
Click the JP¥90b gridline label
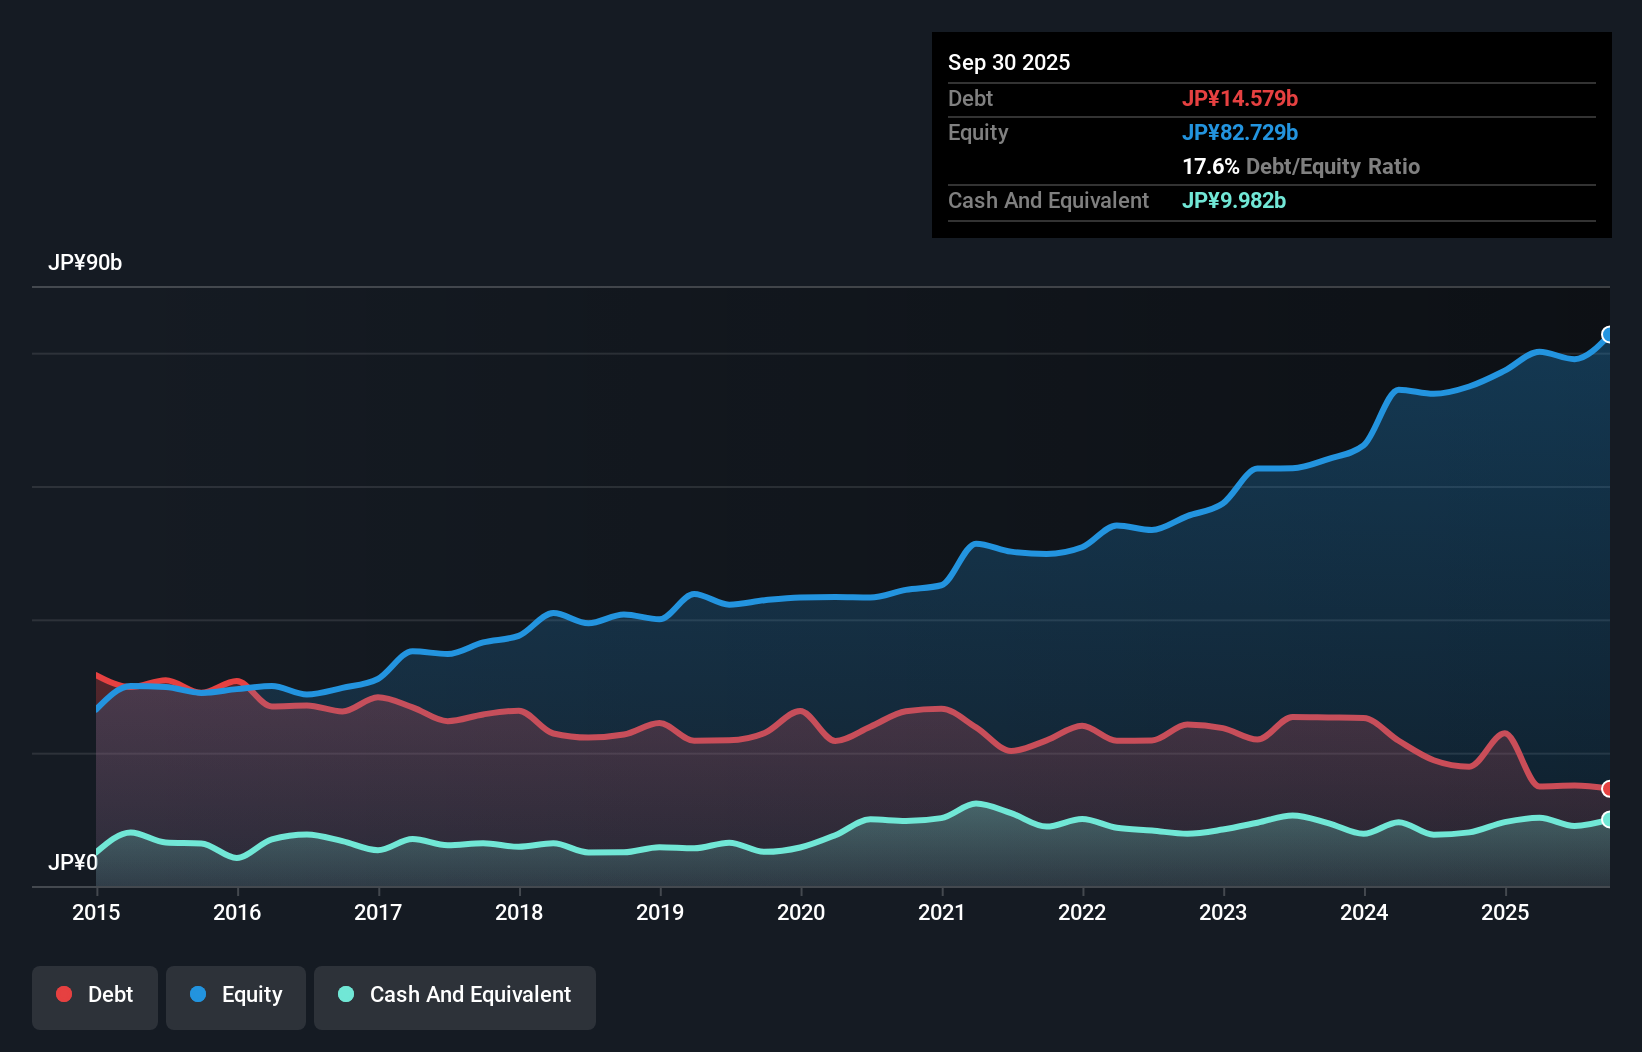[86, 263]
